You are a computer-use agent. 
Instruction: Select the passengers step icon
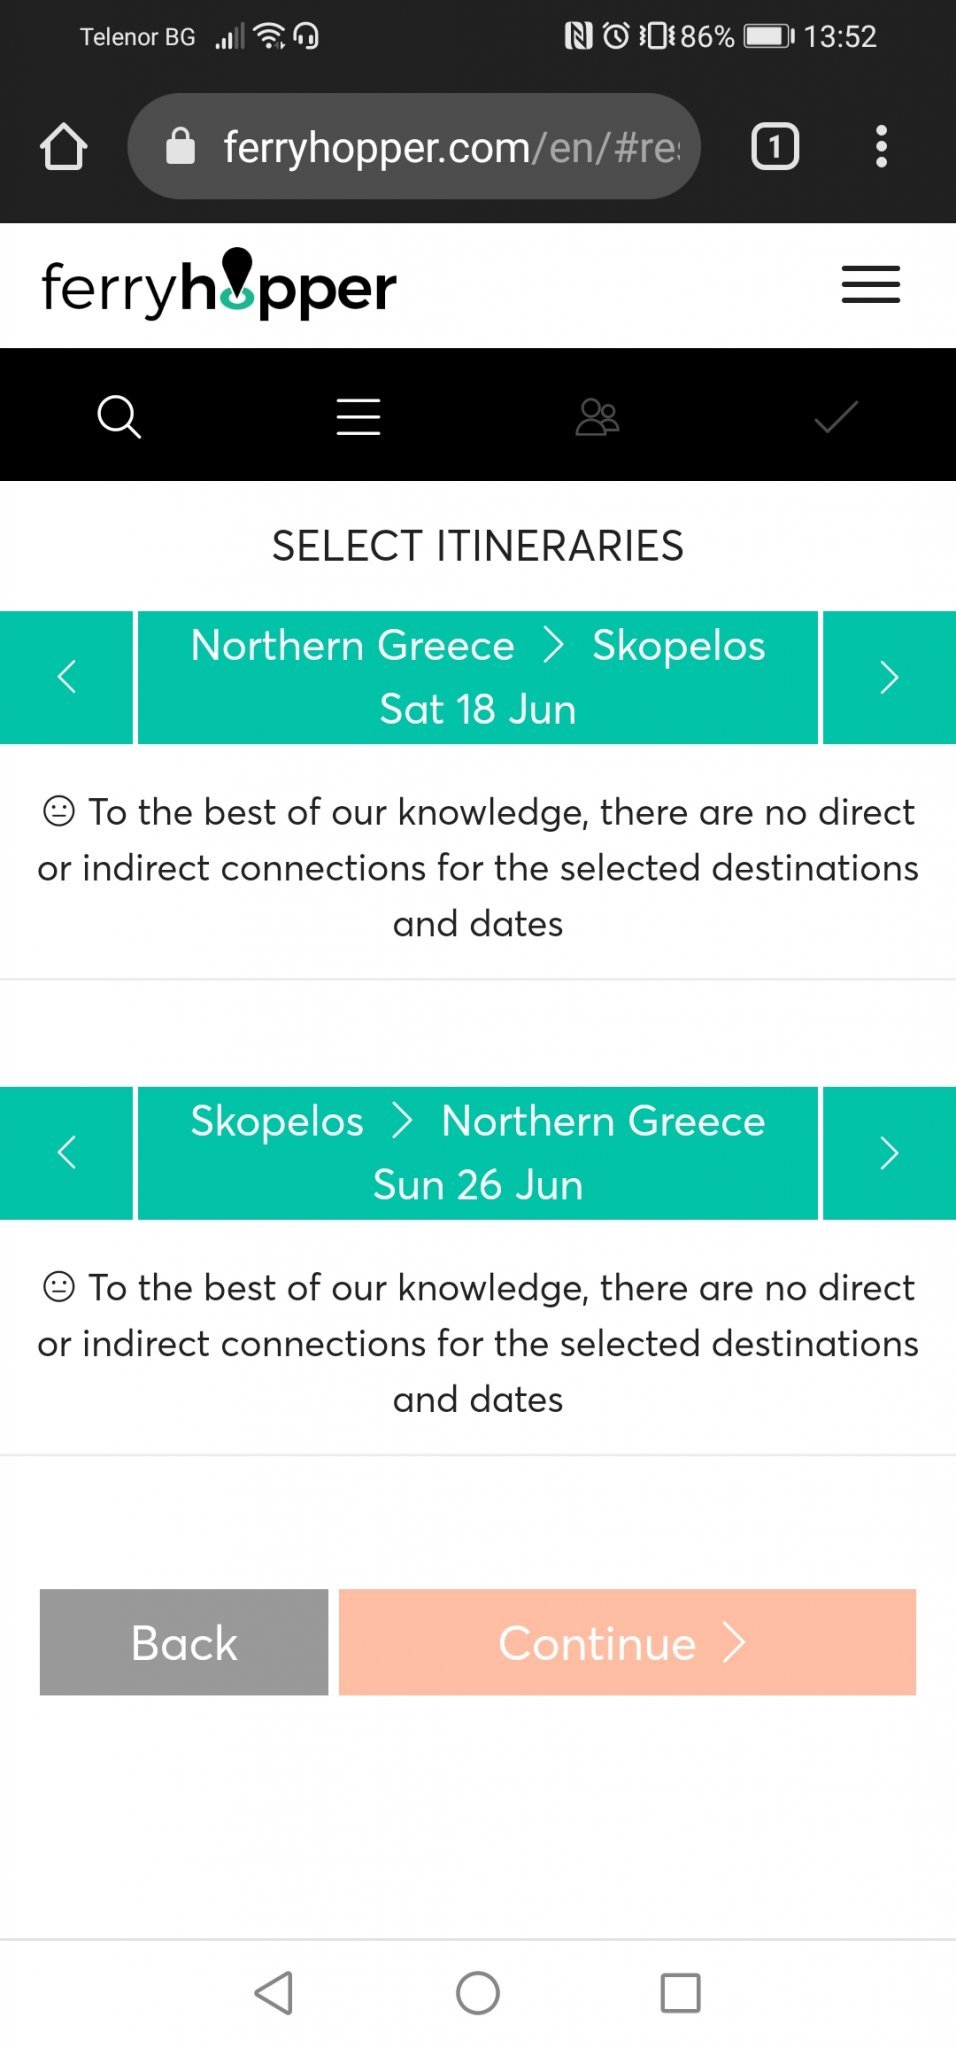coord(597,416)
